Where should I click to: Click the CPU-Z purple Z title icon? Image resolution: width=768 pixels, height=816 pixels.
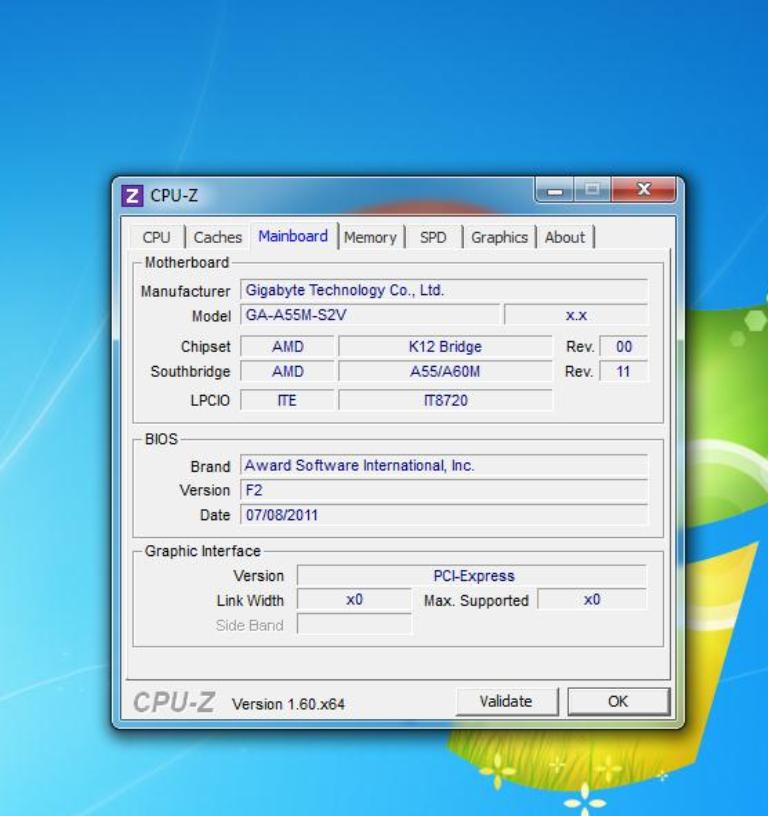tap(132, 196)
